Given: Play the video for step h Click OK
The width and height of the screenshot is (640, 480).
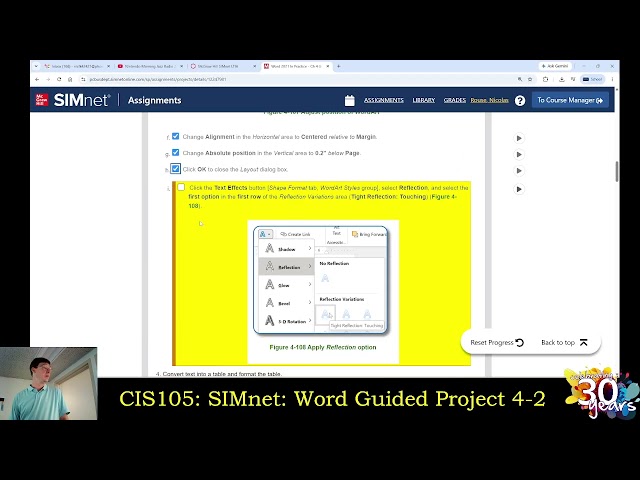Looking at the screenshot, I should (x=519, y=171).
